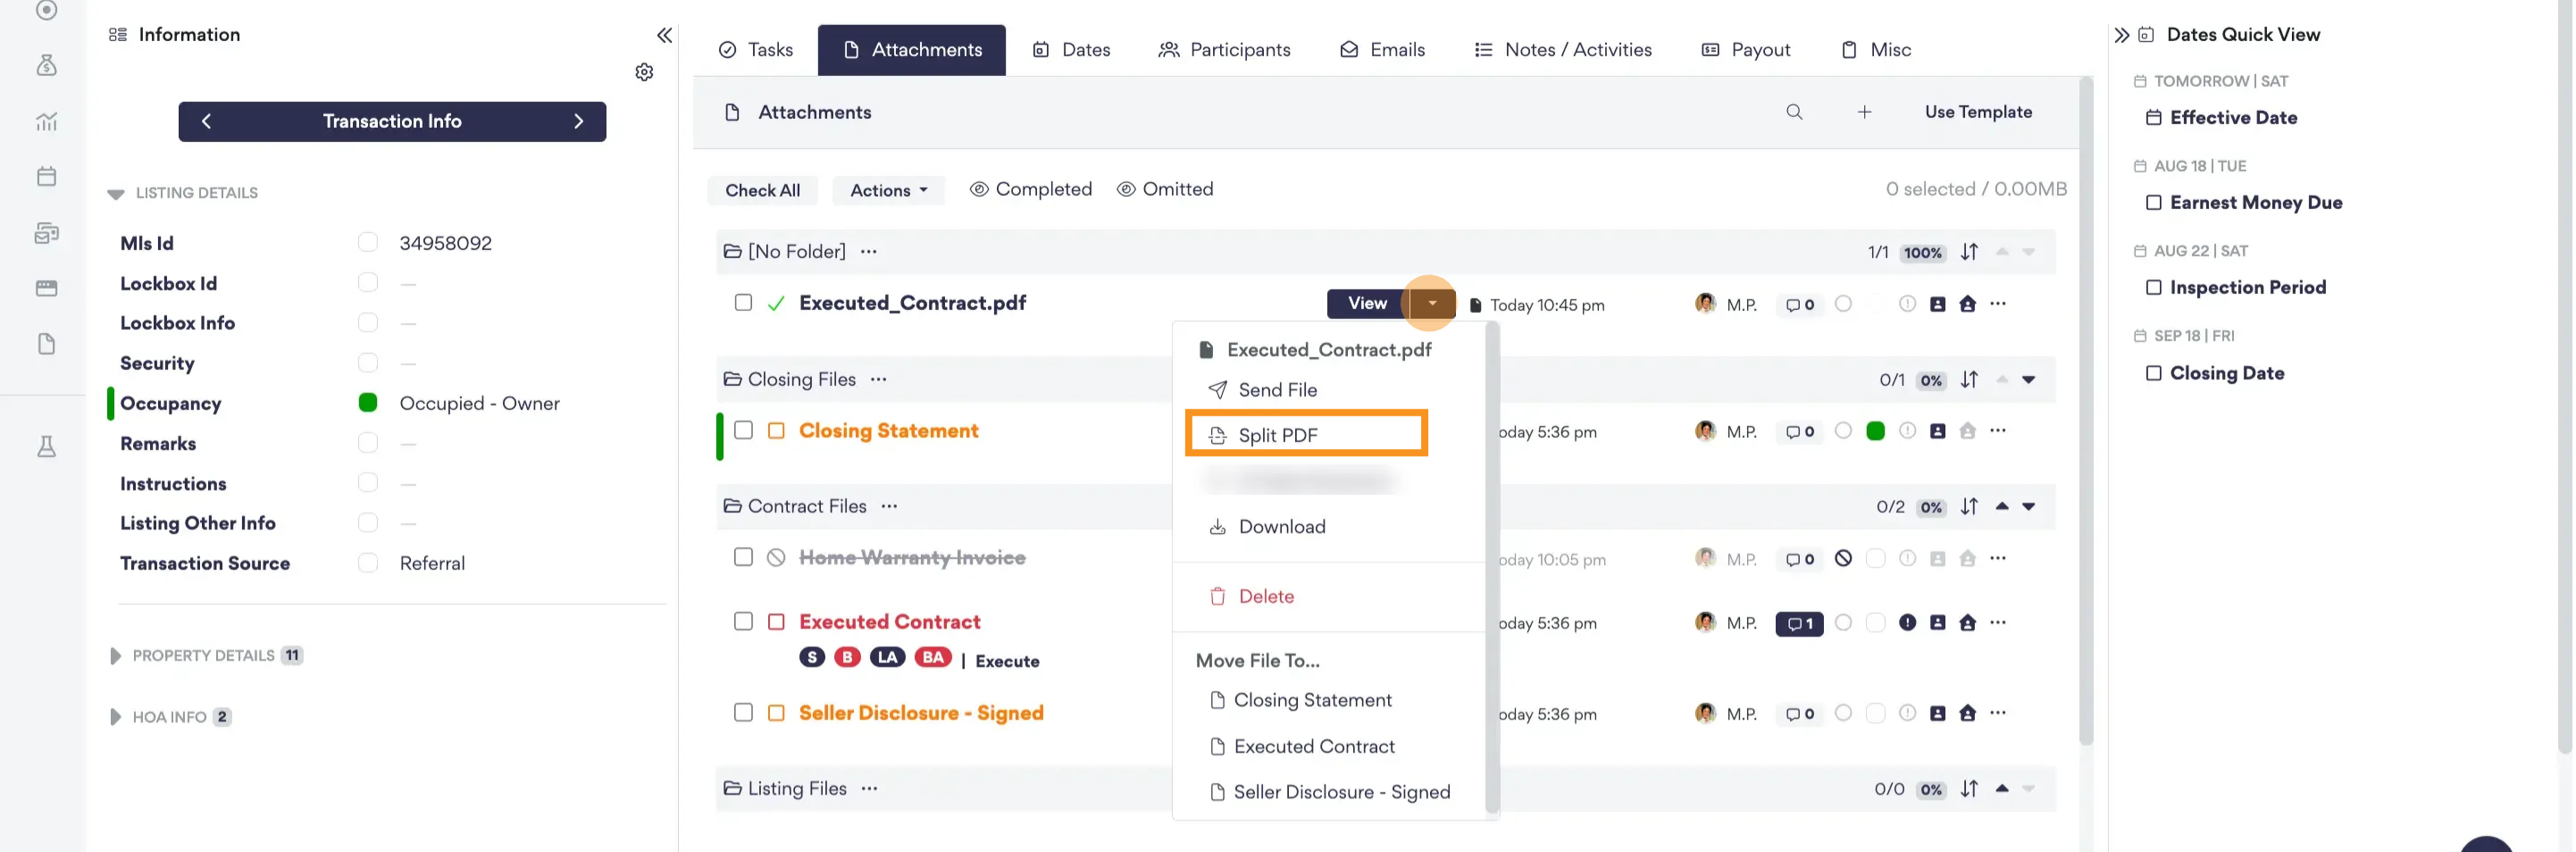Select Executed Contract row checkbox

(742, 621)
